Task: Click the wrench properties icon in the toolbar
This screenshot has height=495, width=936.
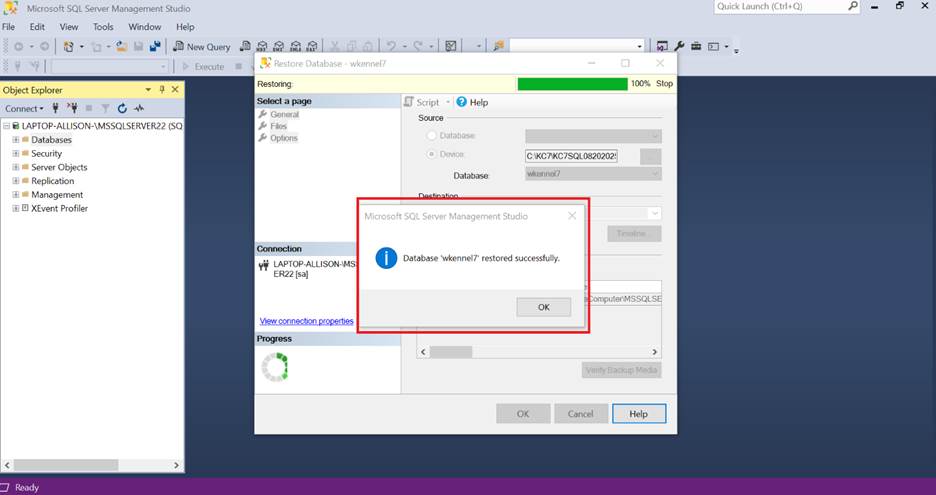Action: coord(679,46)
